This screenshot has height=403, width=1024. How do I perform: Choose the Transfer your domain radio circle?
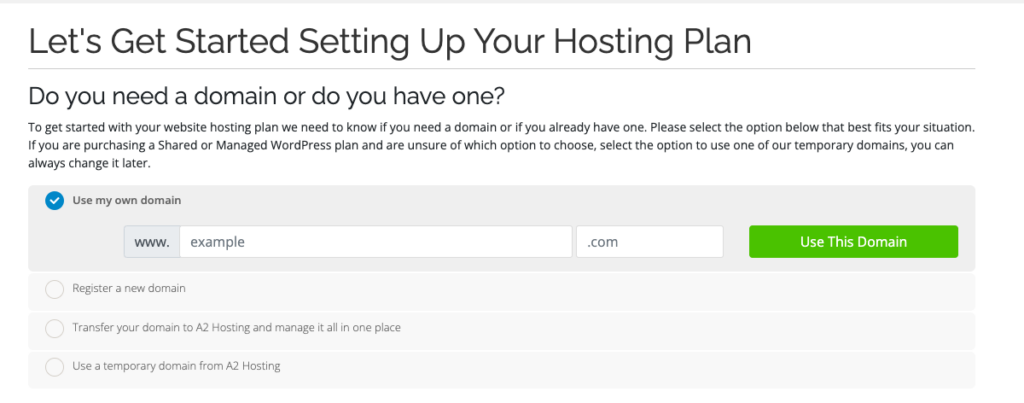54,328
